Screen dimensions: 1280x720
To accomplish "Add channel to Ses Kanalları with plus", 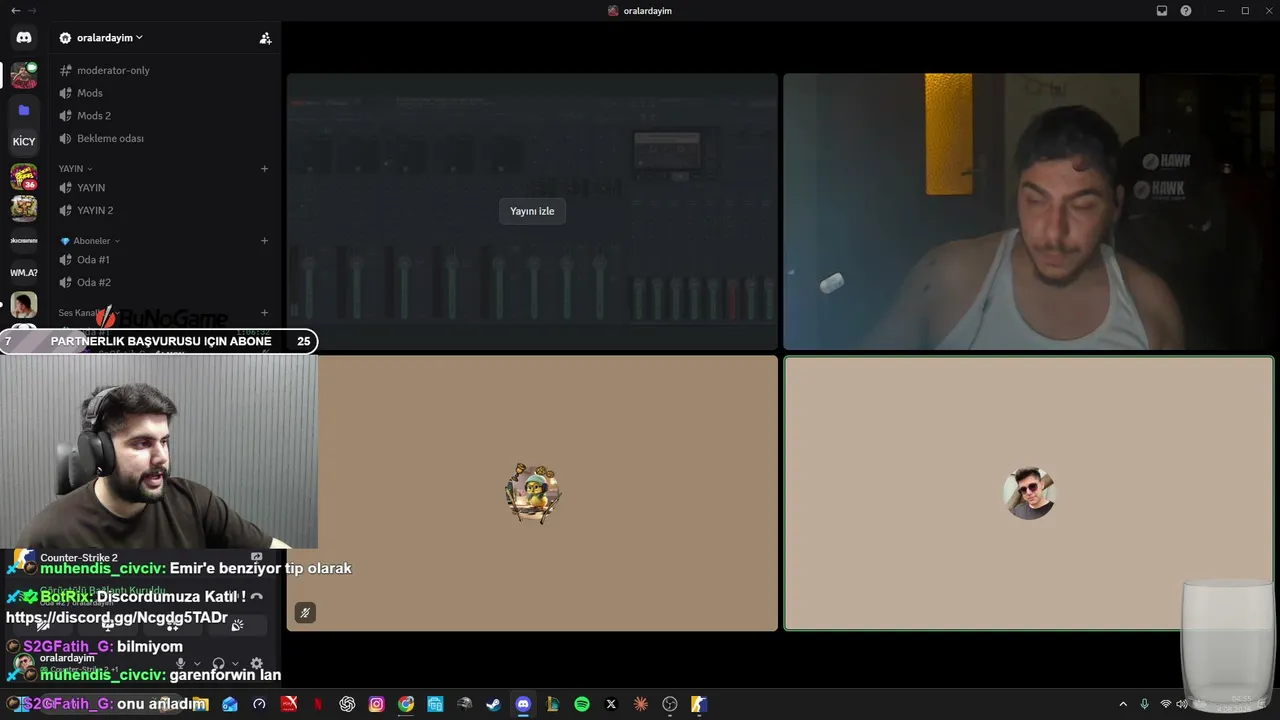I will pyautogui.click(x=264, y=313).
